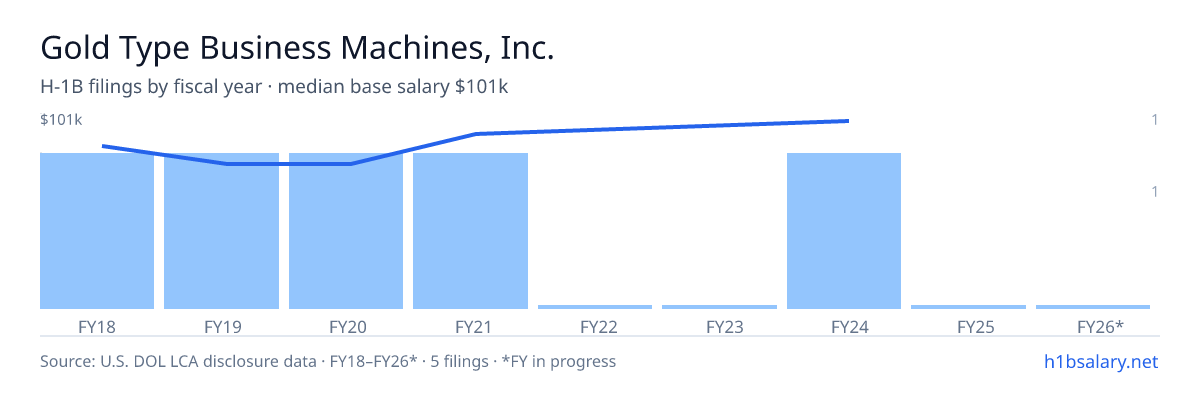Click the FY24 axis label
Viewport: 1200px width, 400px height.
click(844, 326)
